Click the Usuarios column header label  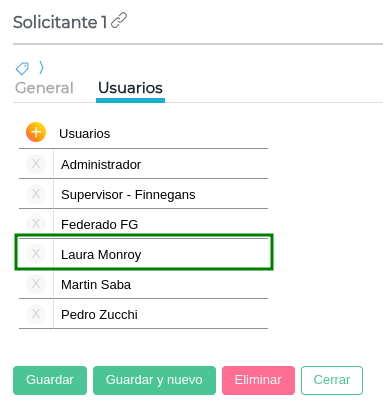point(85,134)
